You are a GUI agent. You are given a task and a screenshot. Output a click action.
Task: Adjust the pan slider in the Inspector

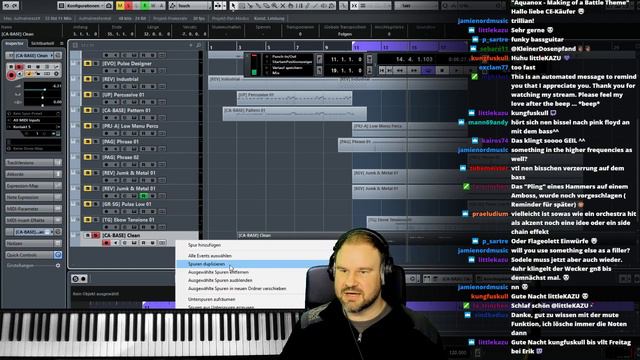[42, 98]
